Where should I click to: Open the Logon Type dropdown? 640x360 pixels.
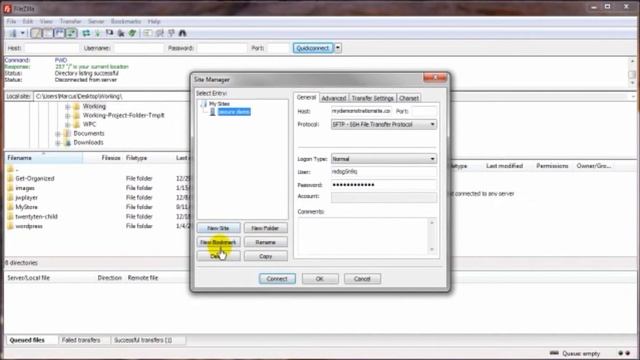[384, 159]
